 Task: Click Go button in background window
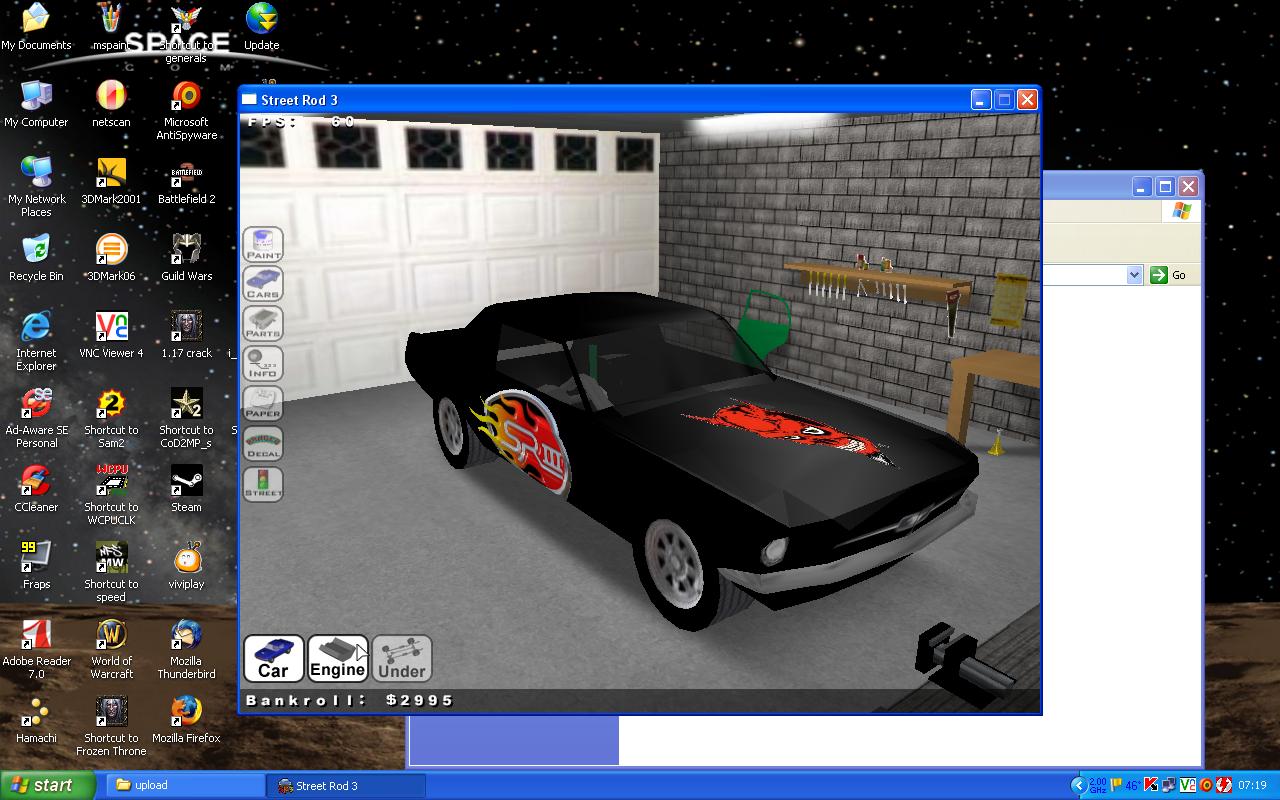tap(1168, 275)
